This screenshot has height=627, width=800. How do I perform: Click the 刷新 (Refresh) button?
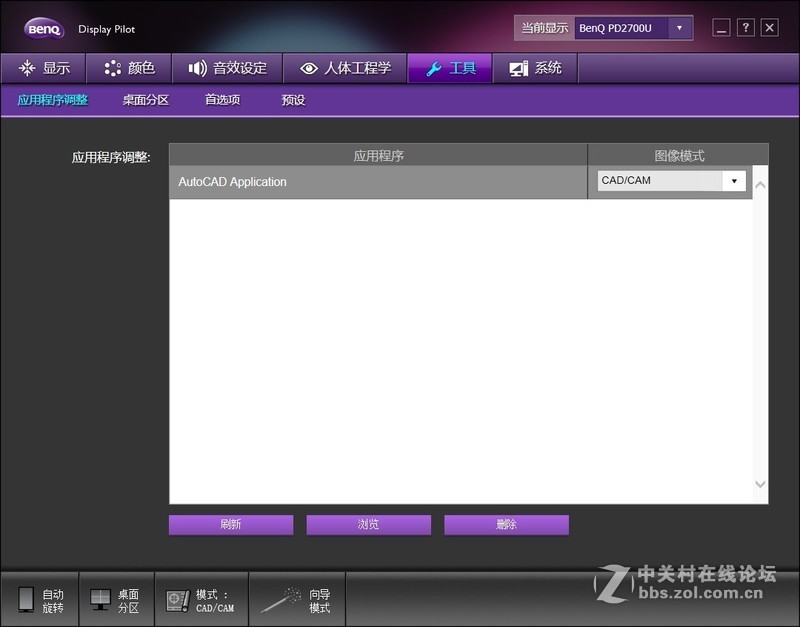[230, 524]
